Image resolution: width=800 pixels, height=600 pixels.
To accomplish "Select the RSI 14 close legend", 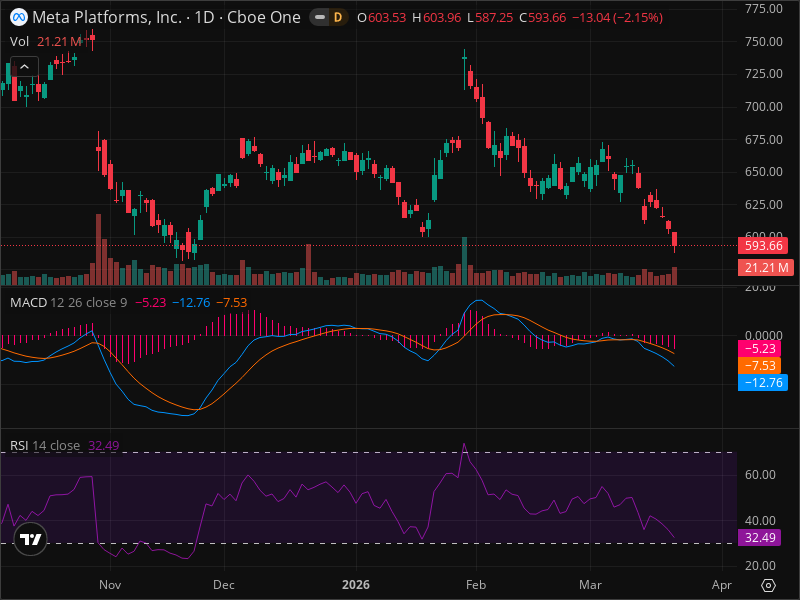I will click(45, 445).
